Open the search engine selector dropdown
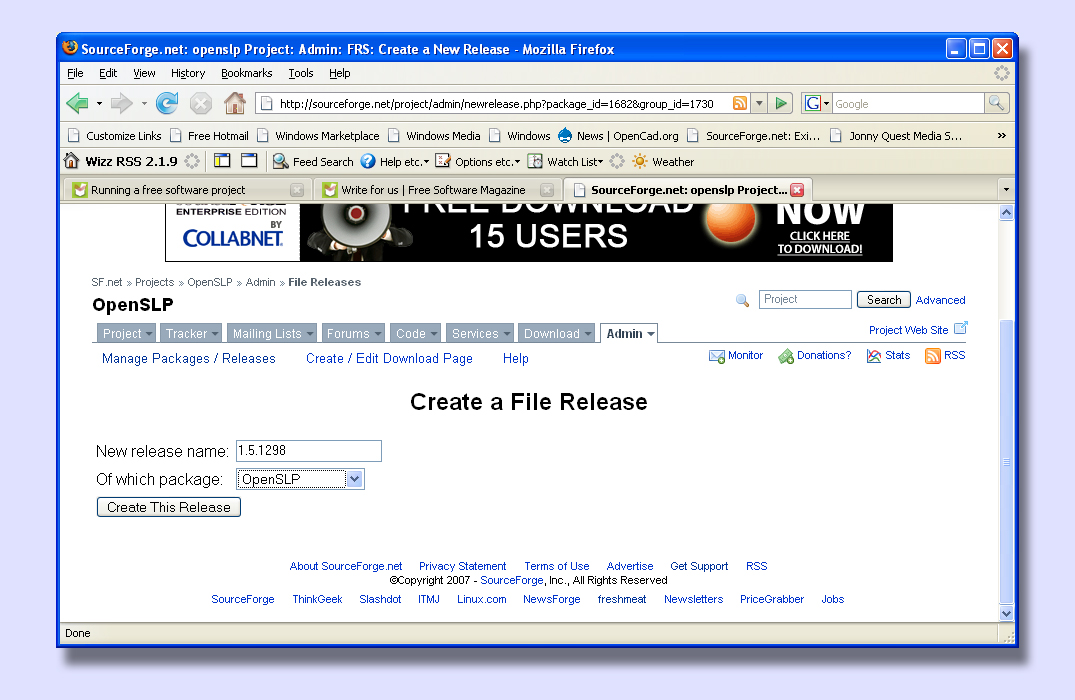This screenshot has height=700, width=1075. tap(826, 104)
